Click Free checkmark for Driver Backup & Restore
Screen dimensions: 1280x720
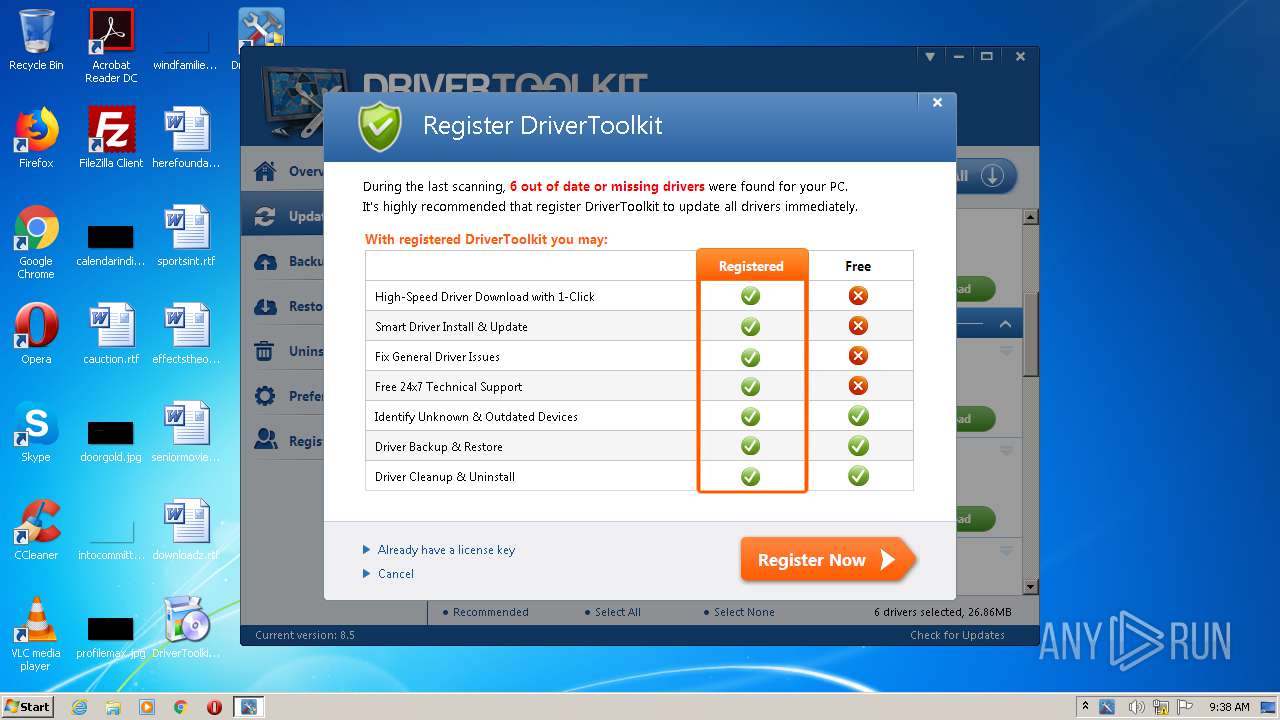click(858, 446)
